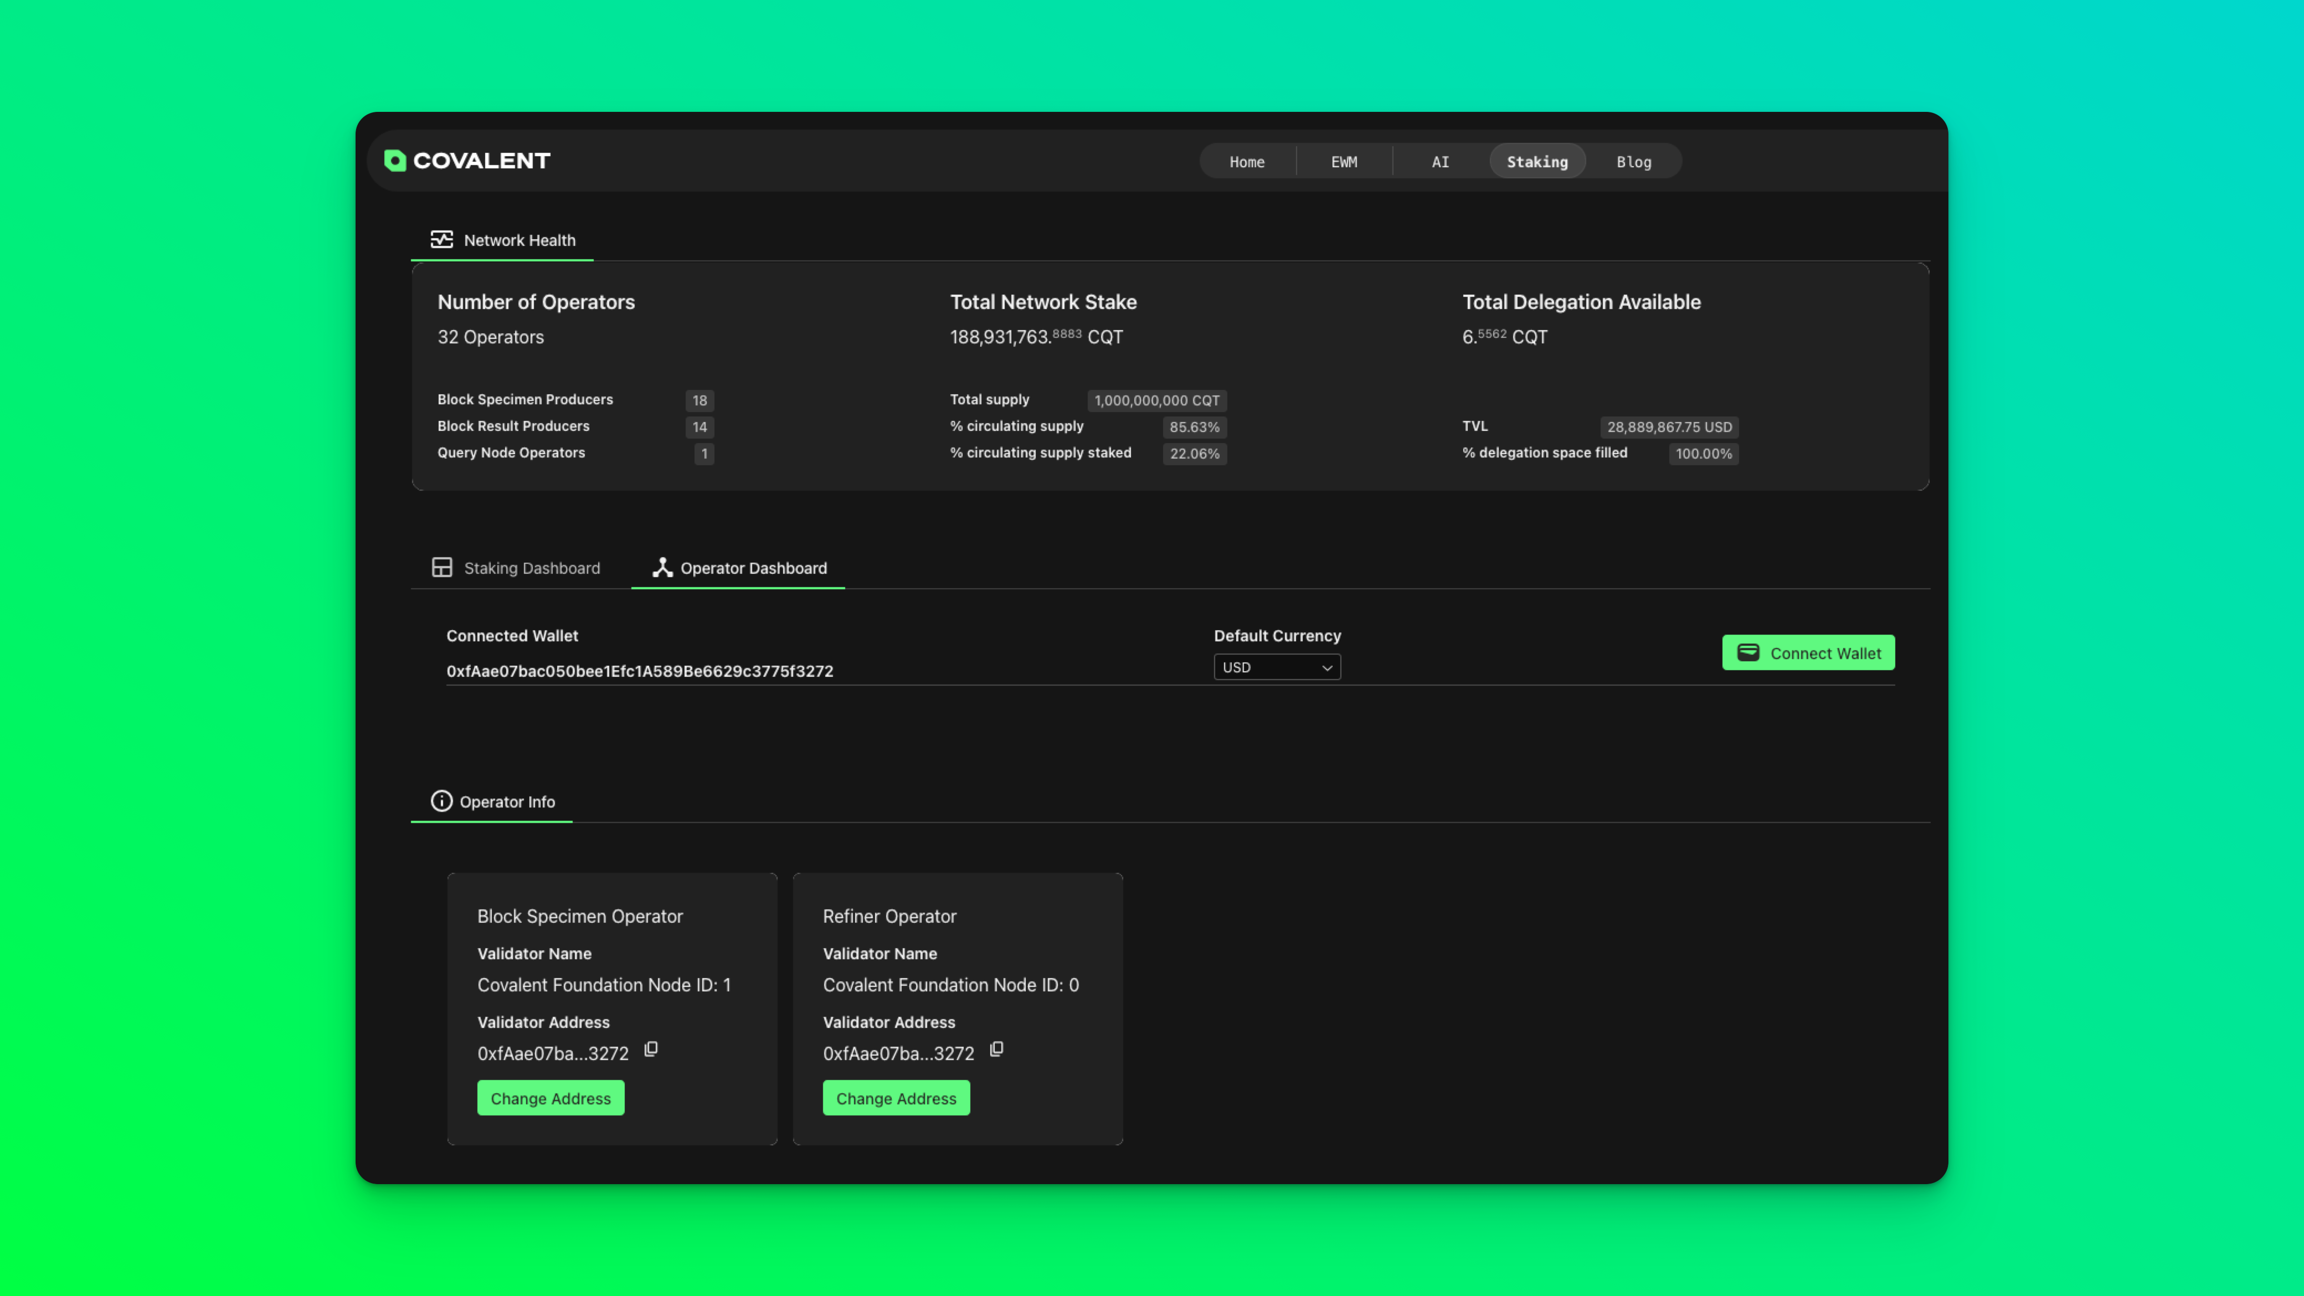Select the Staking nav item
Image resolution: width=2304 pixels, height=1296 pixels.
[1537, 162]
